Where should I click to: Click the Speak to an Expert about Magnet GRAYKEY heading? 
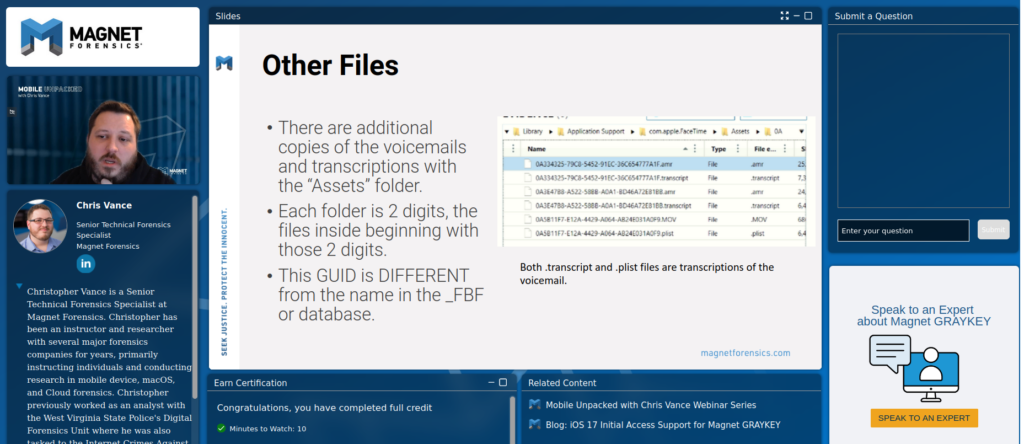923,315
